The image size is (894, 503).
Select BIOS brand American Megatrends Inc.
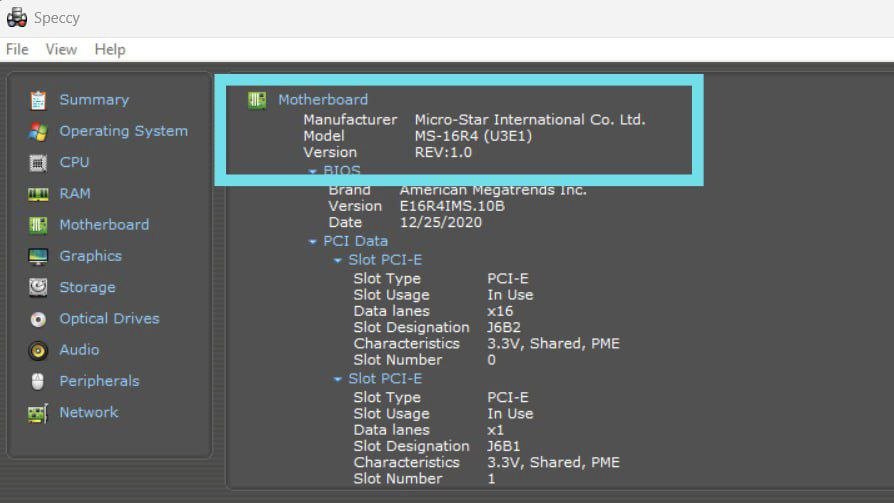[493, 190]
